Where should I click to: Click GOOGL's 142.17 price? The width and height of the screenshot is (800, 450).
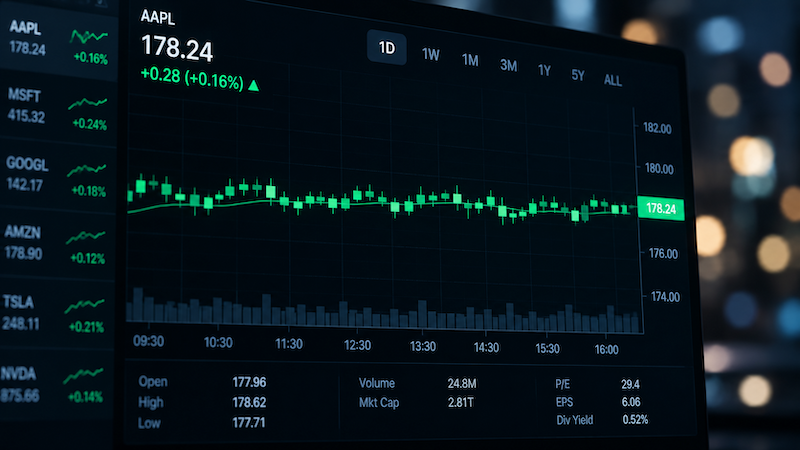point(24,184)
